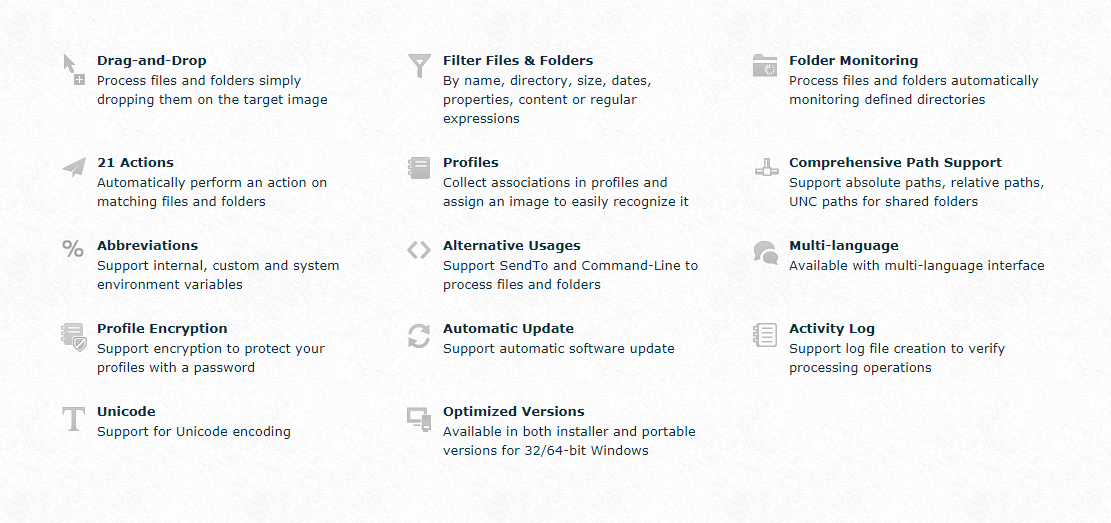Click the Drag-and-Drop cursor icon

[x=74, y=69]
